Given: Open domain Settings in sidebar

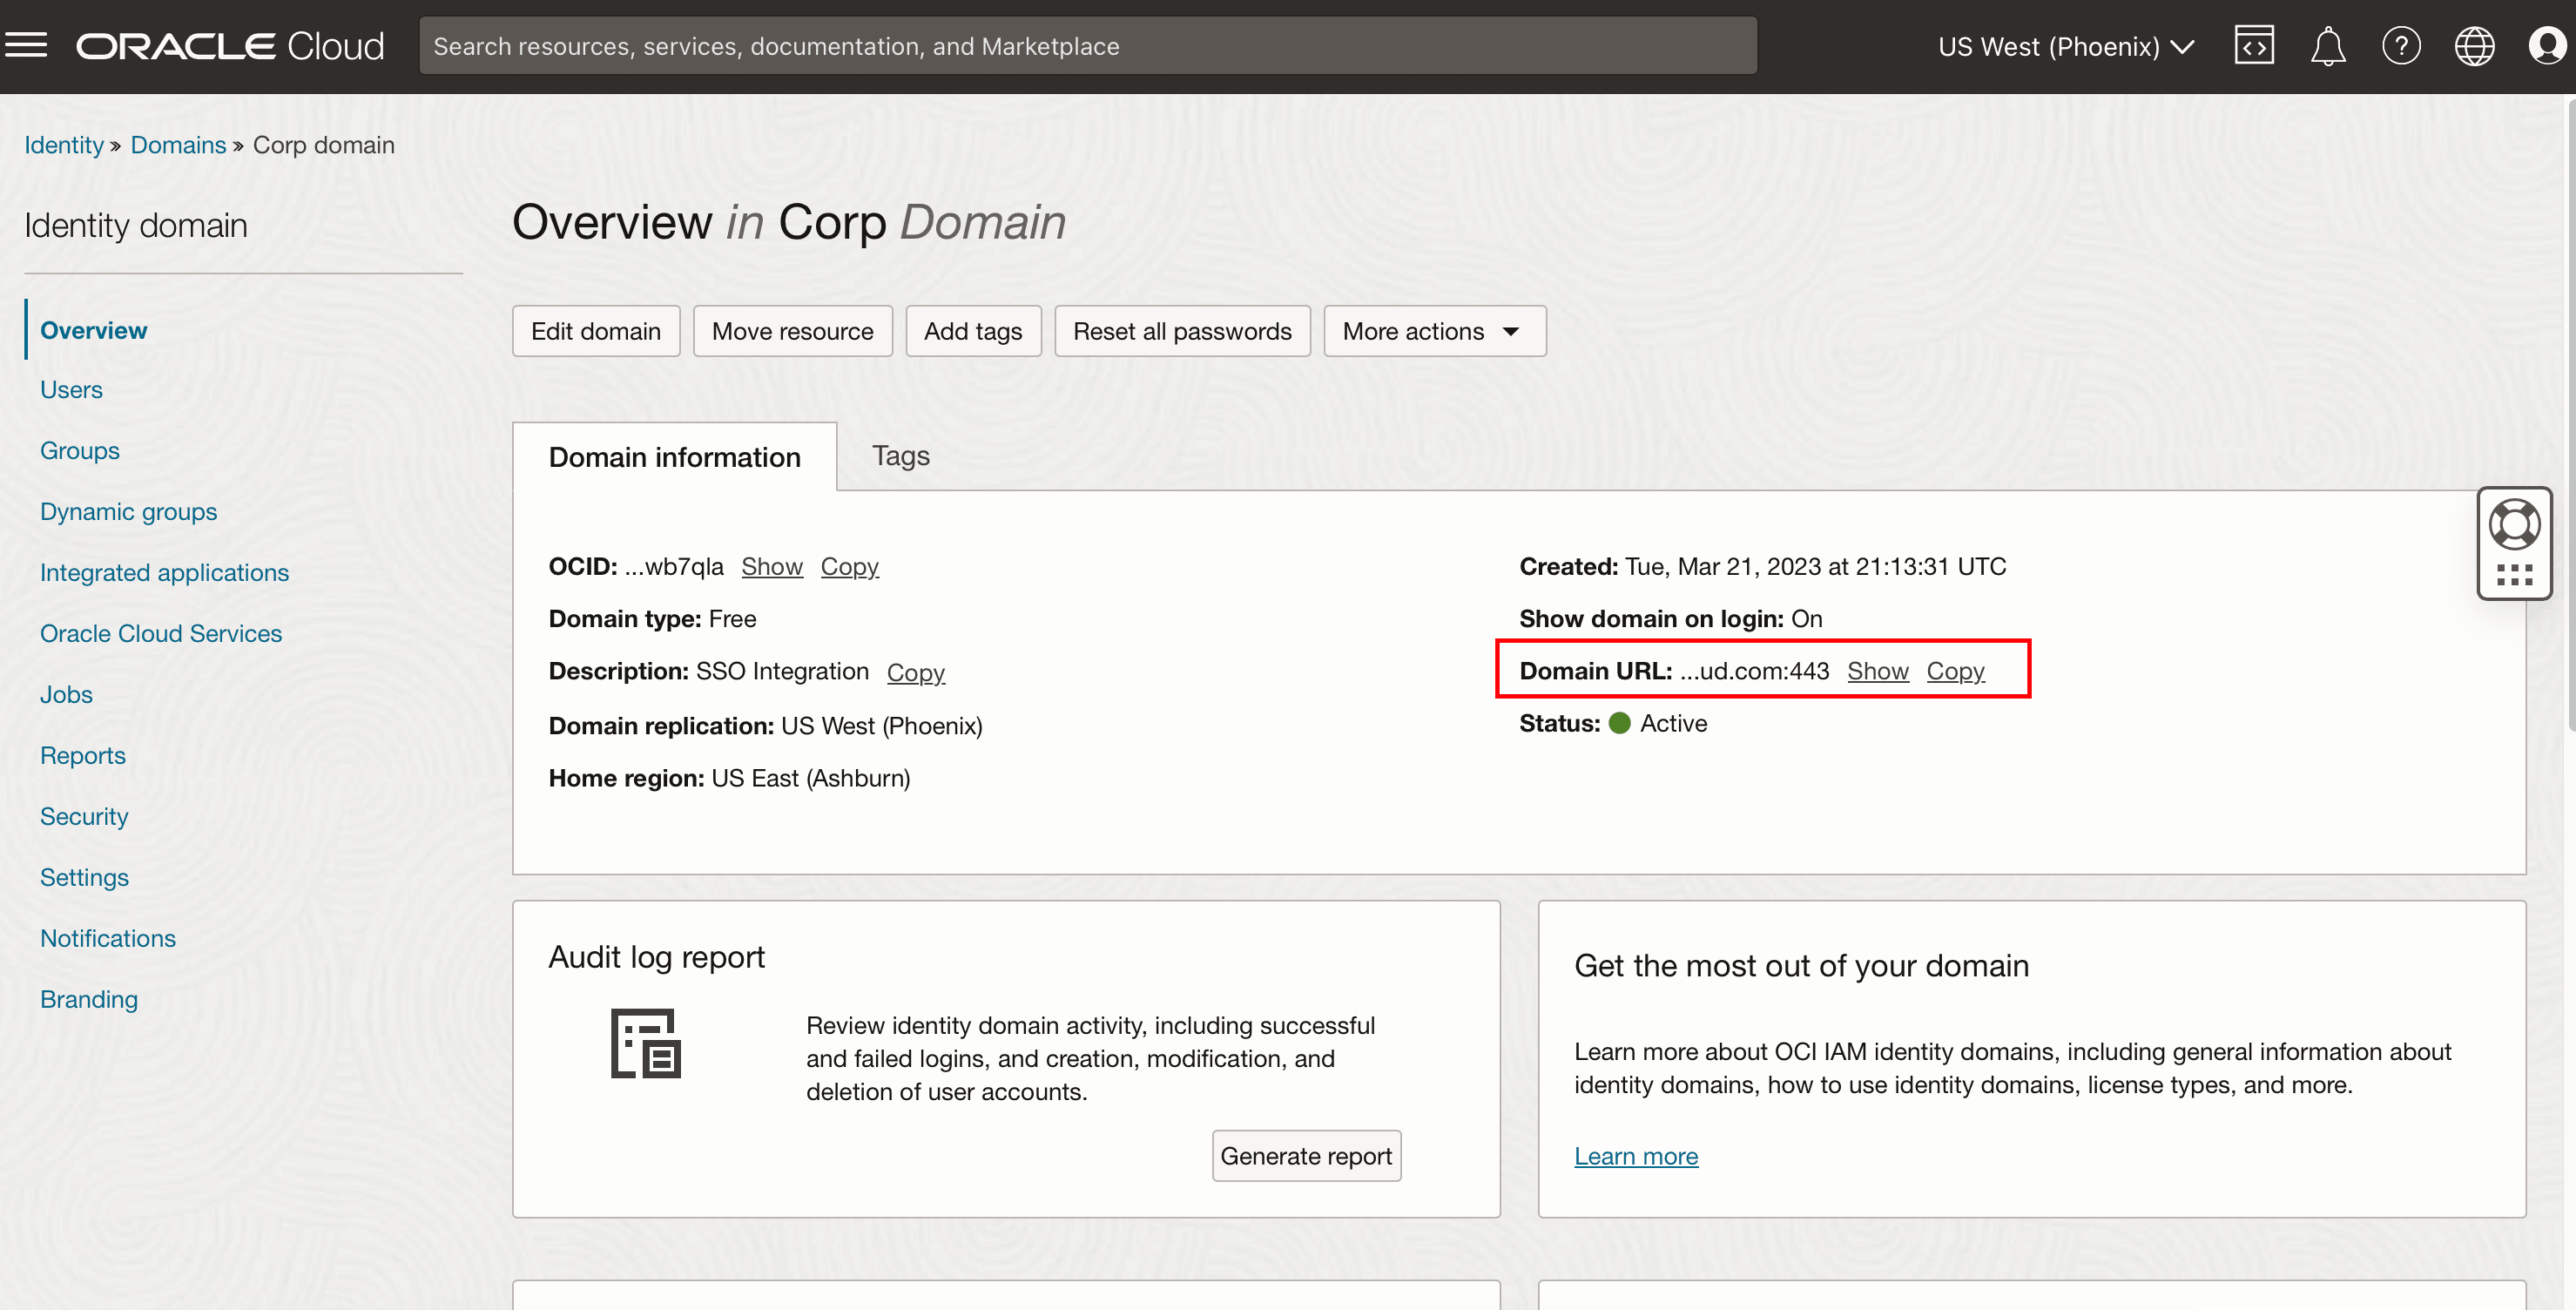Looking at the screenshot, I should click(84, 878).
